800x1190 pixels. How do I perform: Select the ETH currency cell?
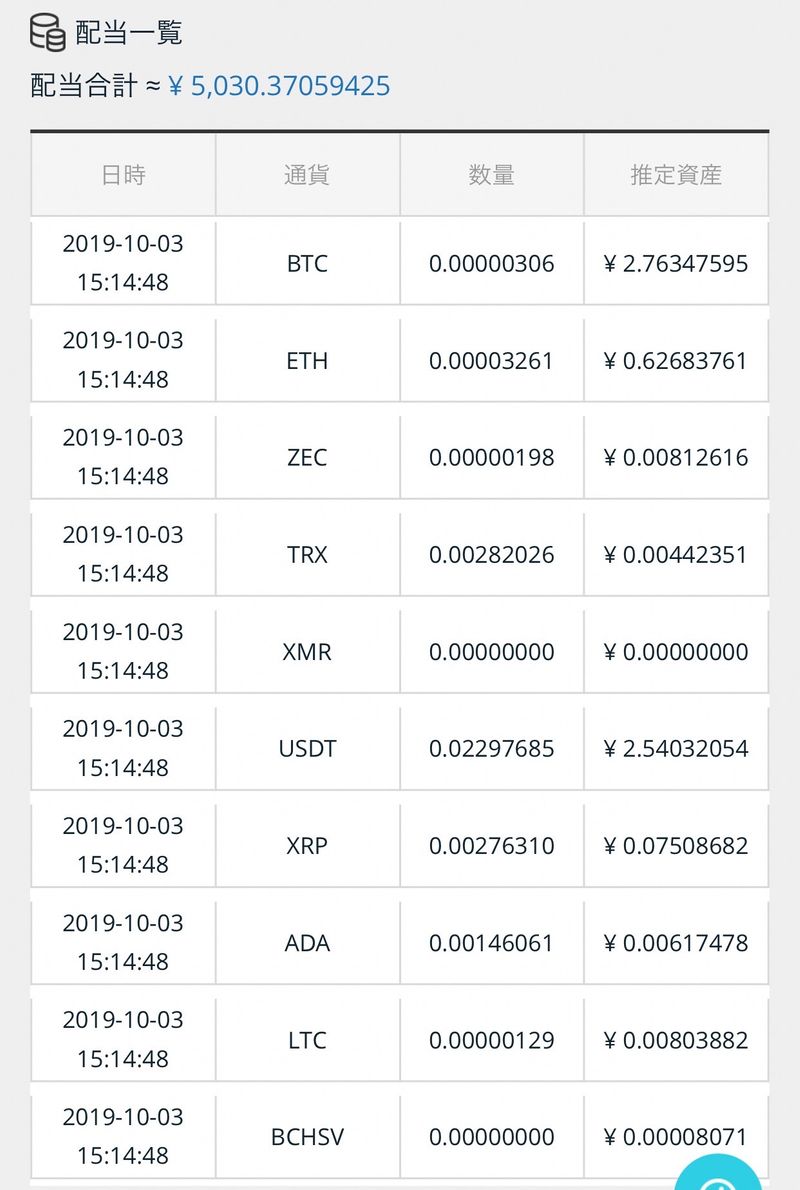[307, 361]
